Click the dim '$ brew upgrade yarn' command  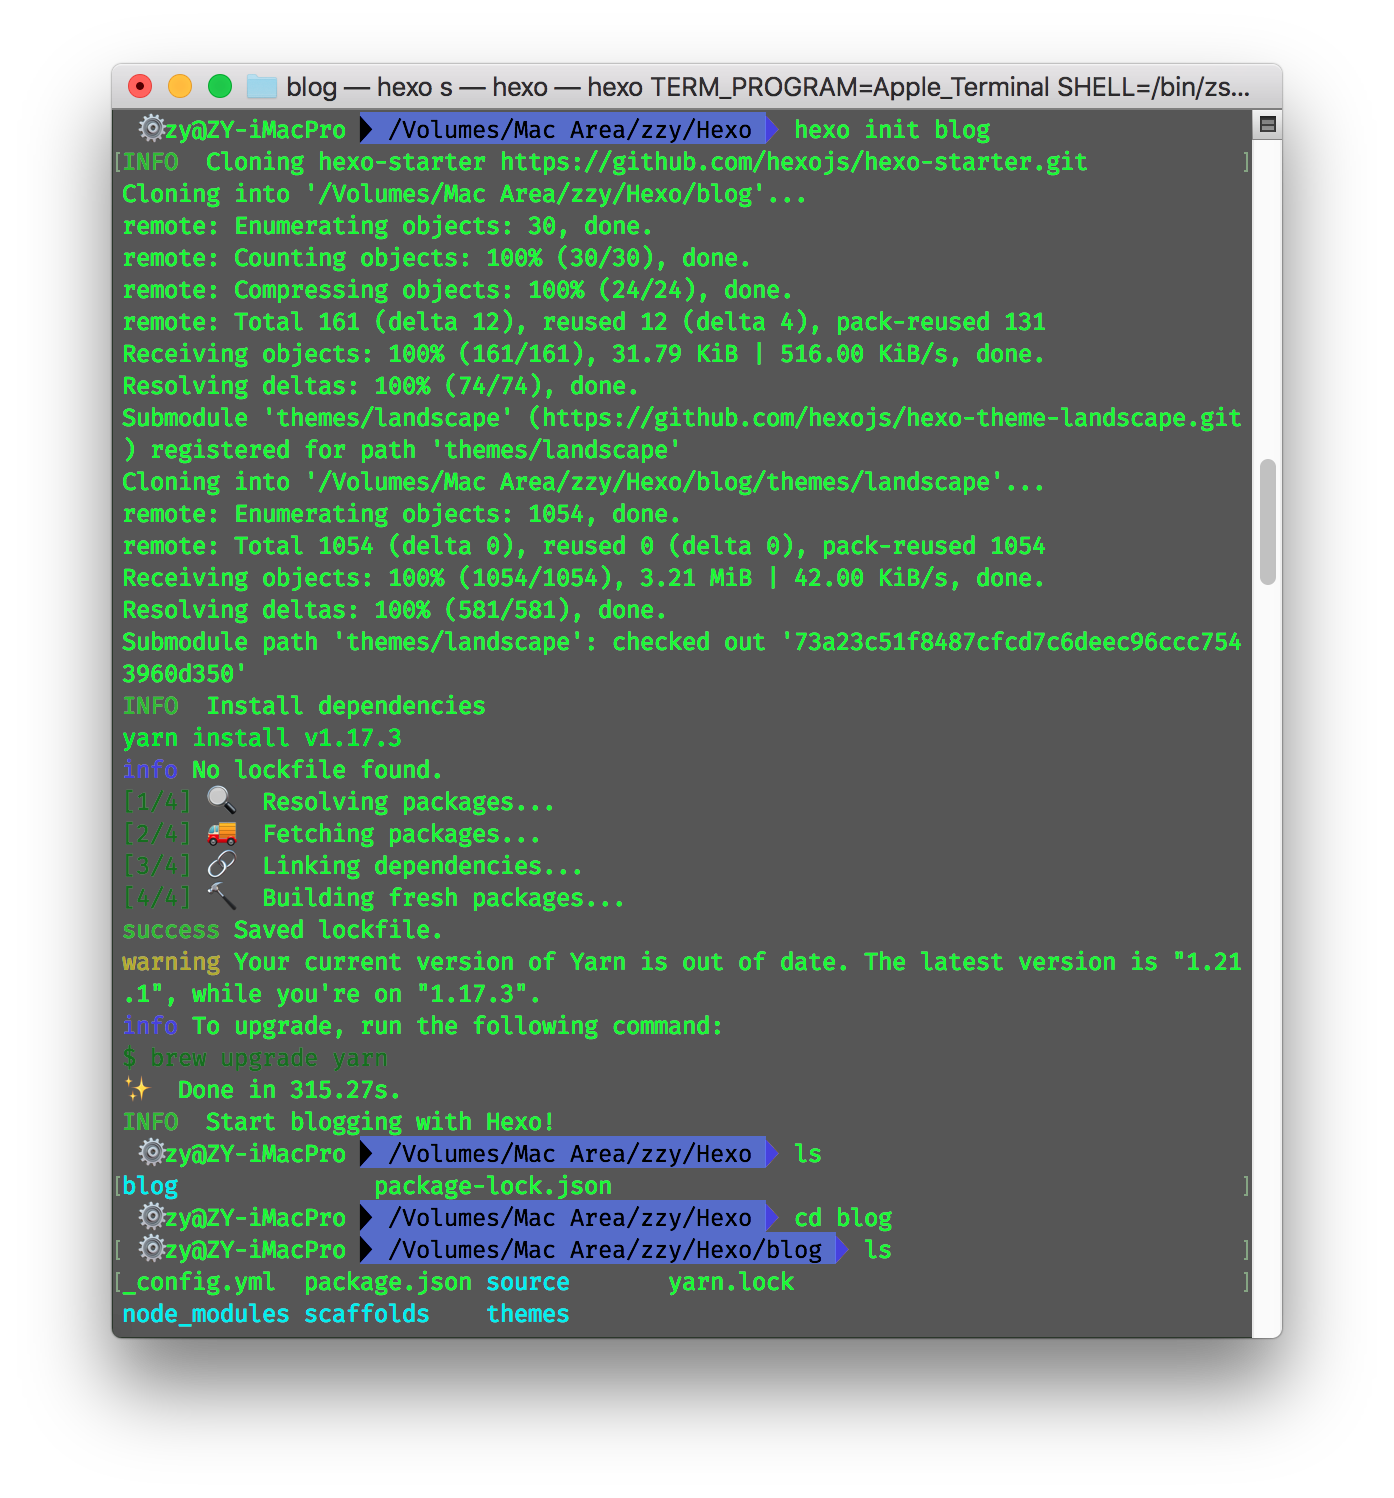click(x=255, y=1058)
